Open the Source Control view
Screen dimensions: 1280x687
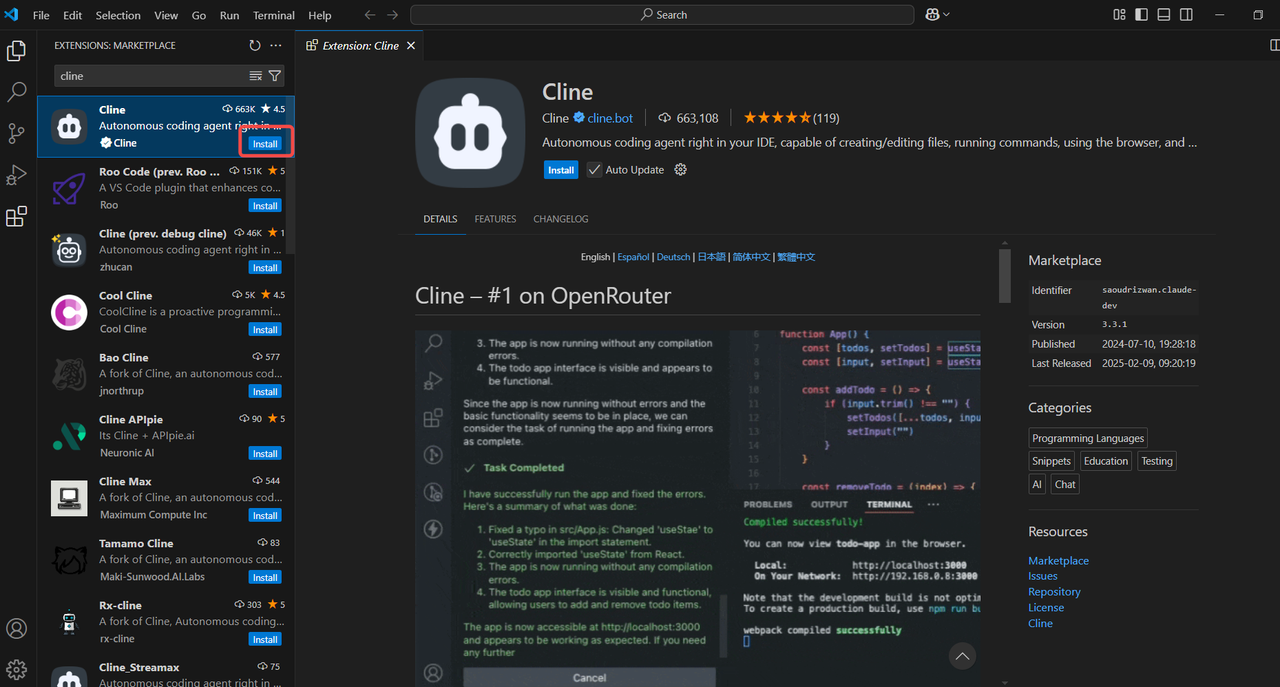click(16, 133)
